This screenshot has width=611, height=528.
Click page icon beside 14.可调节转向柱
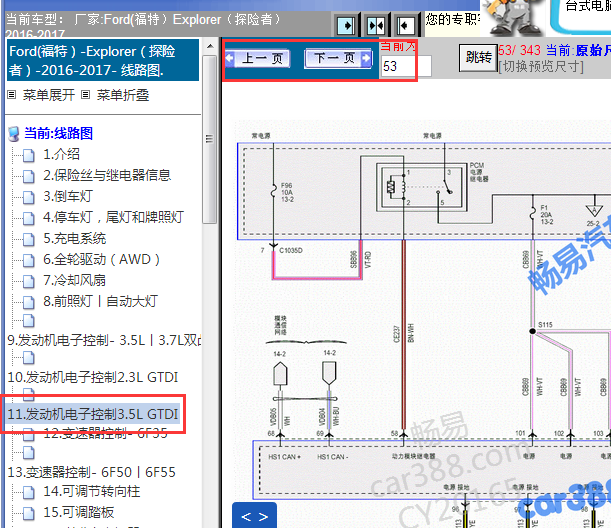[28, 493]
